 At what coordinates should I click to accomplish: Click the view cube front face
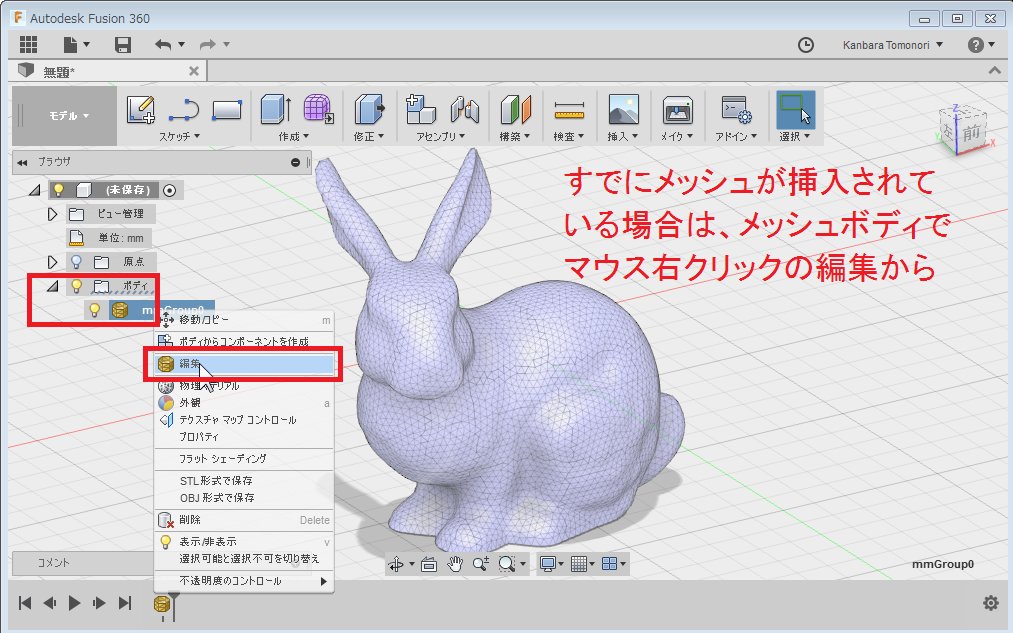(971, 134)
